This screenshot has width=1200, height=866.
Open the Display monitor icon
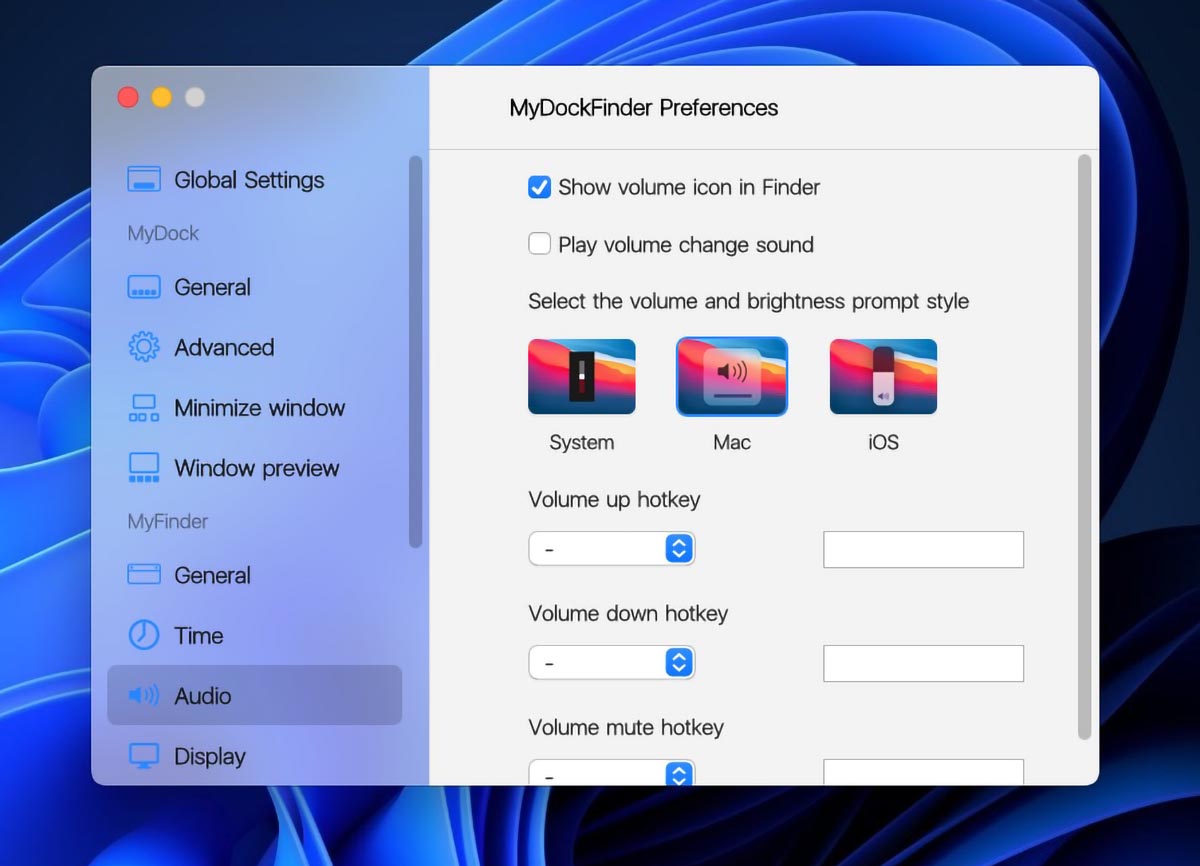coord(144,756)
